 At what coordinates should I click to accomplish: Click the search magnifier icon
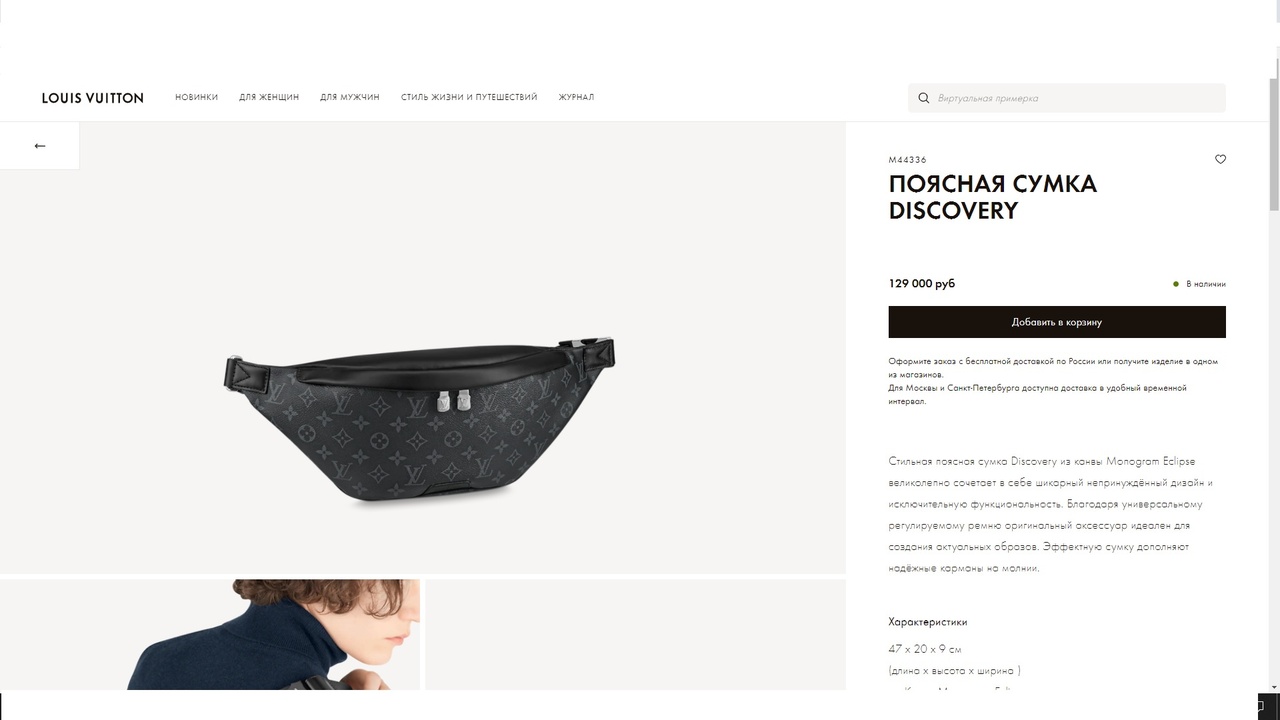pyautogui.click(x=924, y=98)
